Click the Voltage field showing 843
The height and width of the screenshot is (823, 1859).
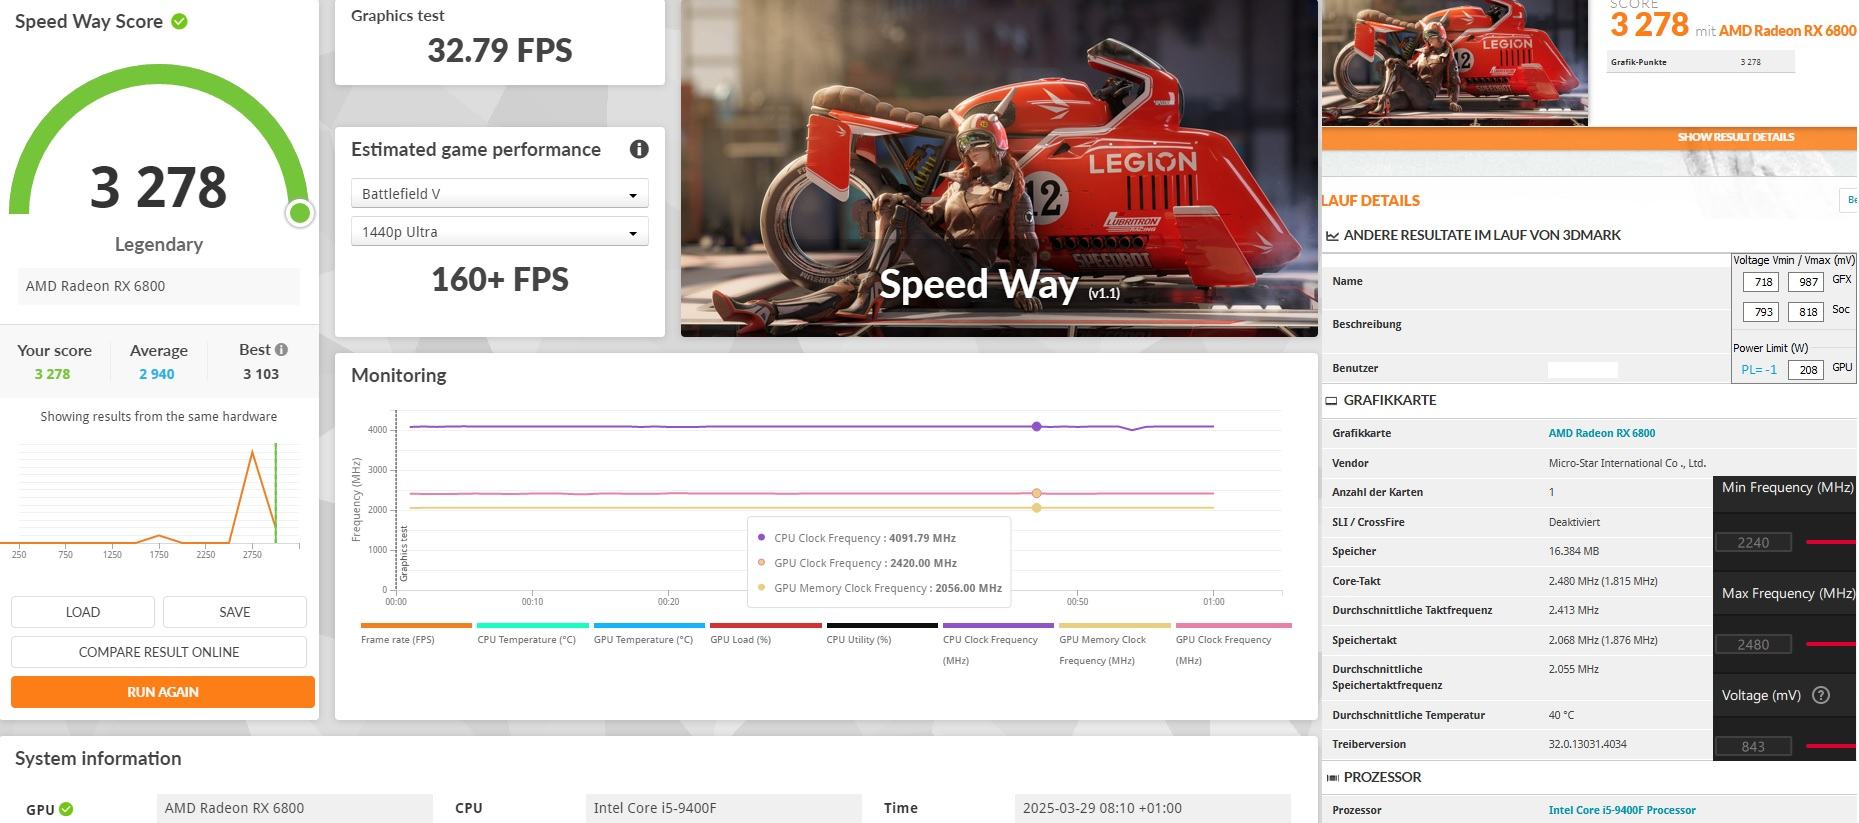point(1753,747)
